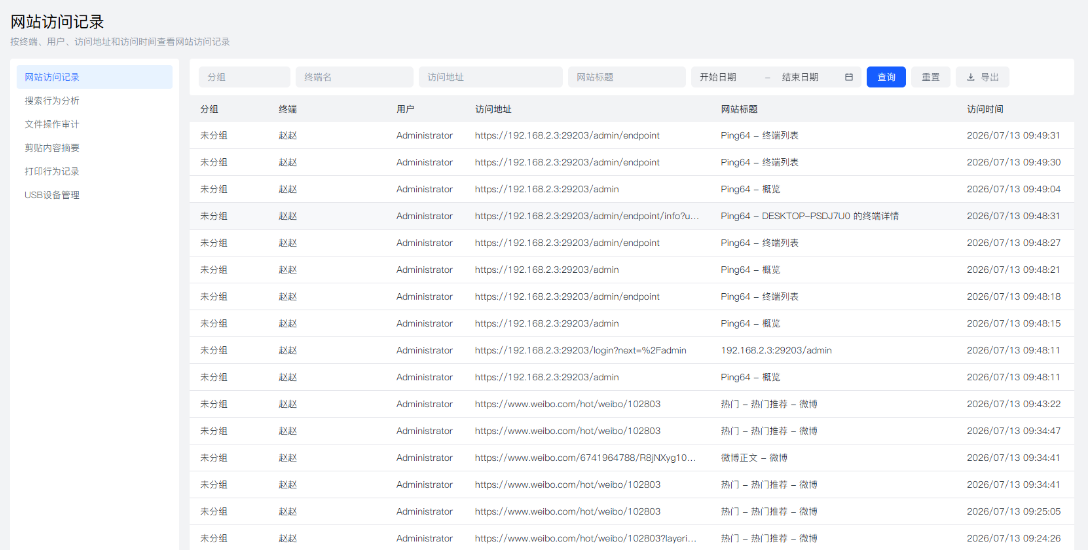Viewport: 1088px width, 550px height.
Task: Click the login?next=%2Fadmin URL
Action: (x=581, y=350)
